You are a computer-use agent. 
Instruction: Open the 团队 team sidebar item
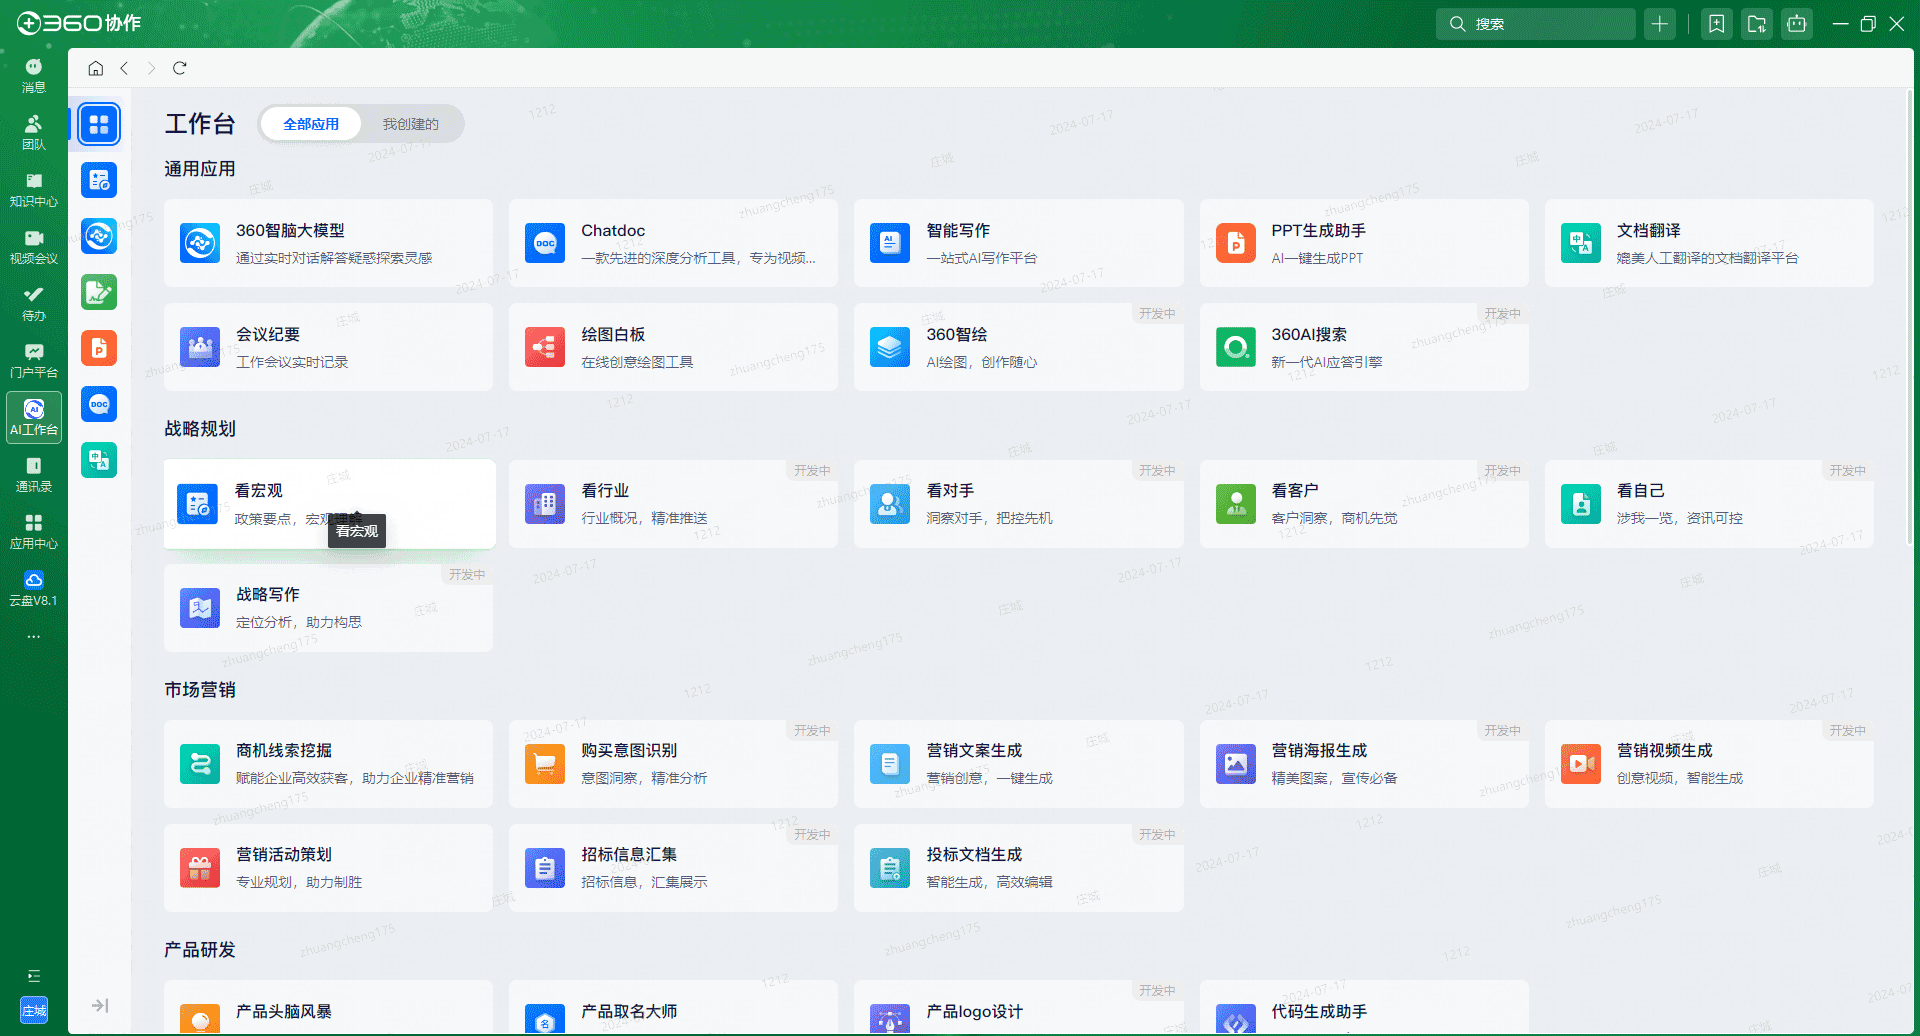point(34,132)
